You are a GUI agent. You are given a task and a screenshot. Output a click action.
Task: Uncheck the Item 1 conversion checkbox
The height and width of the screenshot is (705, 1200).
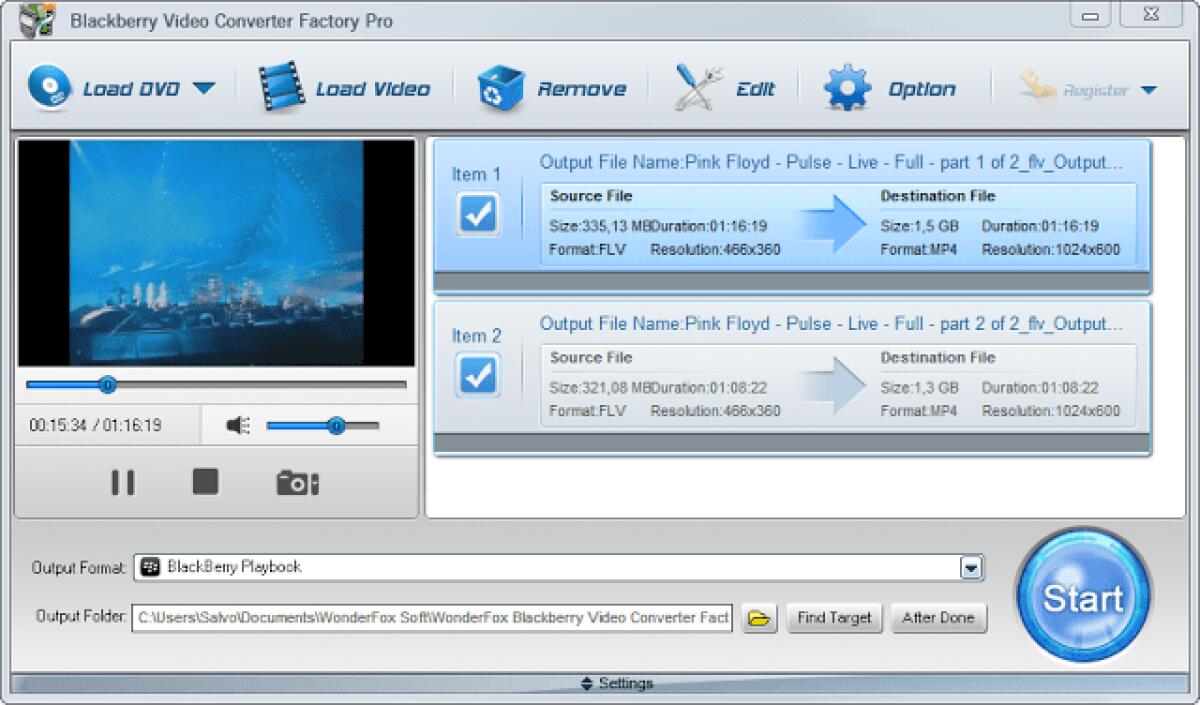coord(477,213)
